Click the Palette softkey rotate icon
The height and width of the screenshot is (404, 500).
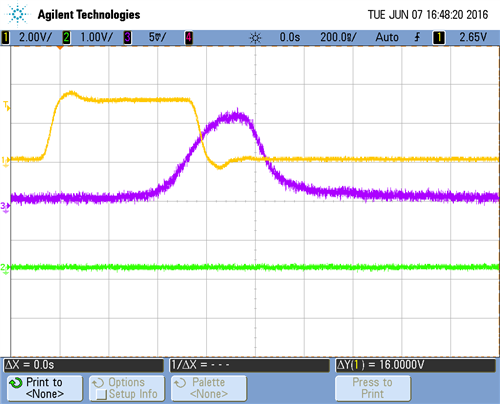click(180, 383)
